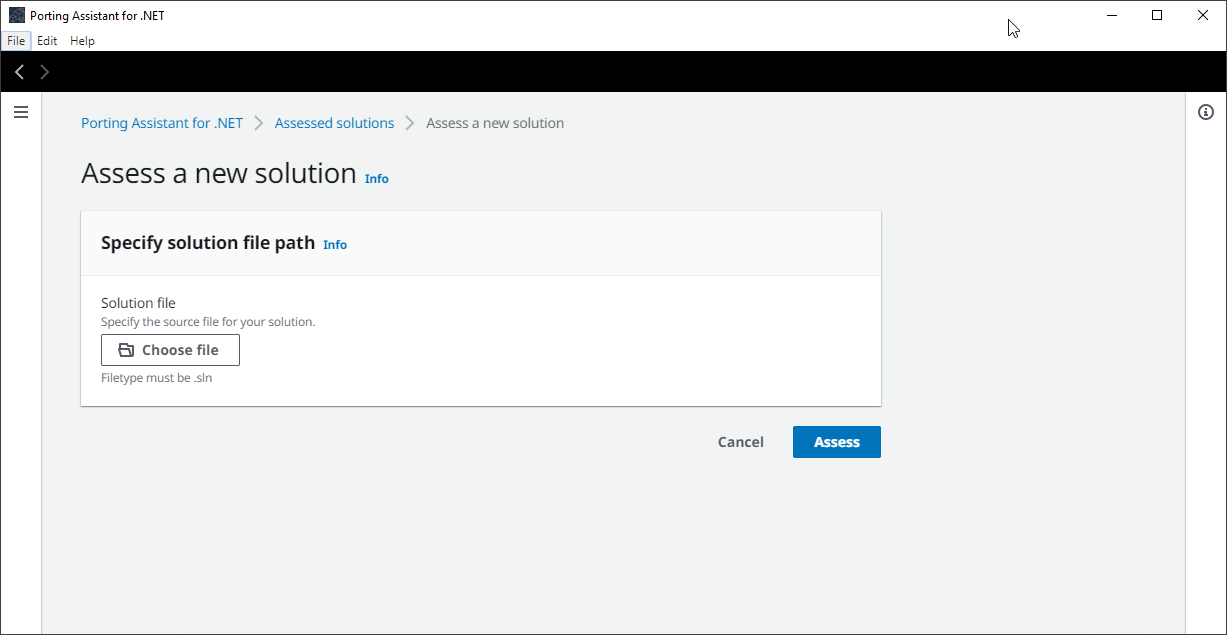1227x635 pixels.
Task: Open Info link in Specify solution file path
Action: 334,244
